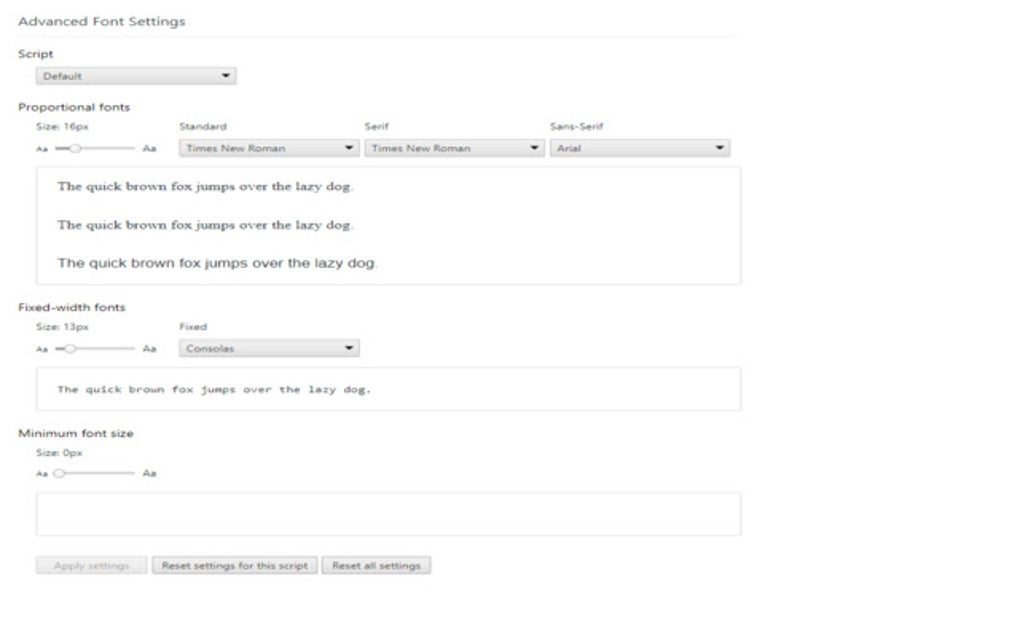Open the Script dropdown showing Default

point(137,75)
